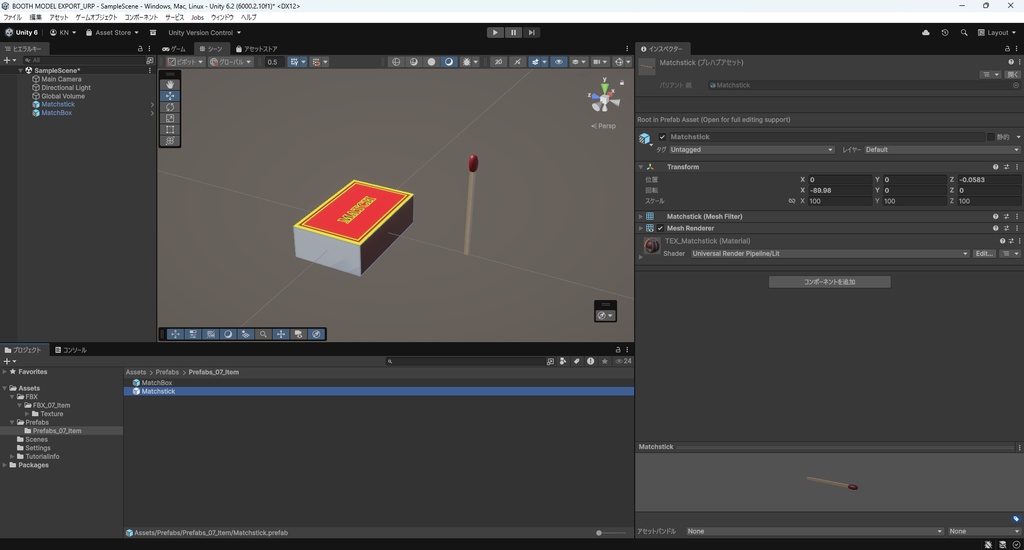Click the project search field

pos(464,361)
